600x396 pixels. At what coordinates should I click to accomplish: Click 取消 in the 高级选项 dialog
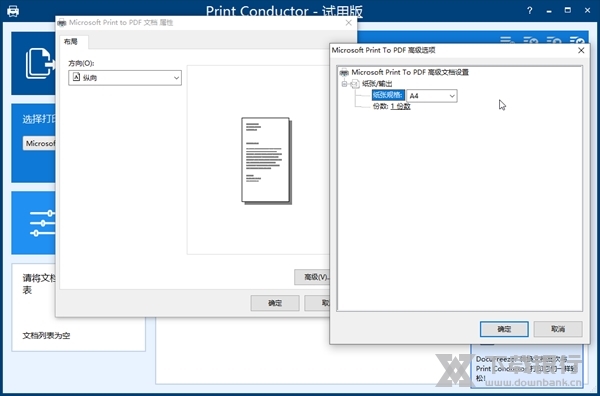(x=558, y=329)
